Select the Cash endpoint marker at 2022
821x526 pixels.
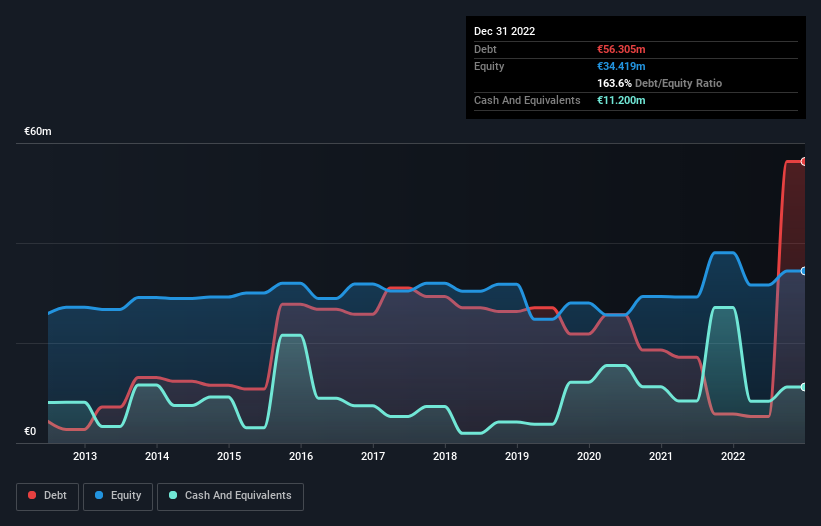click(x=804, y=387)
